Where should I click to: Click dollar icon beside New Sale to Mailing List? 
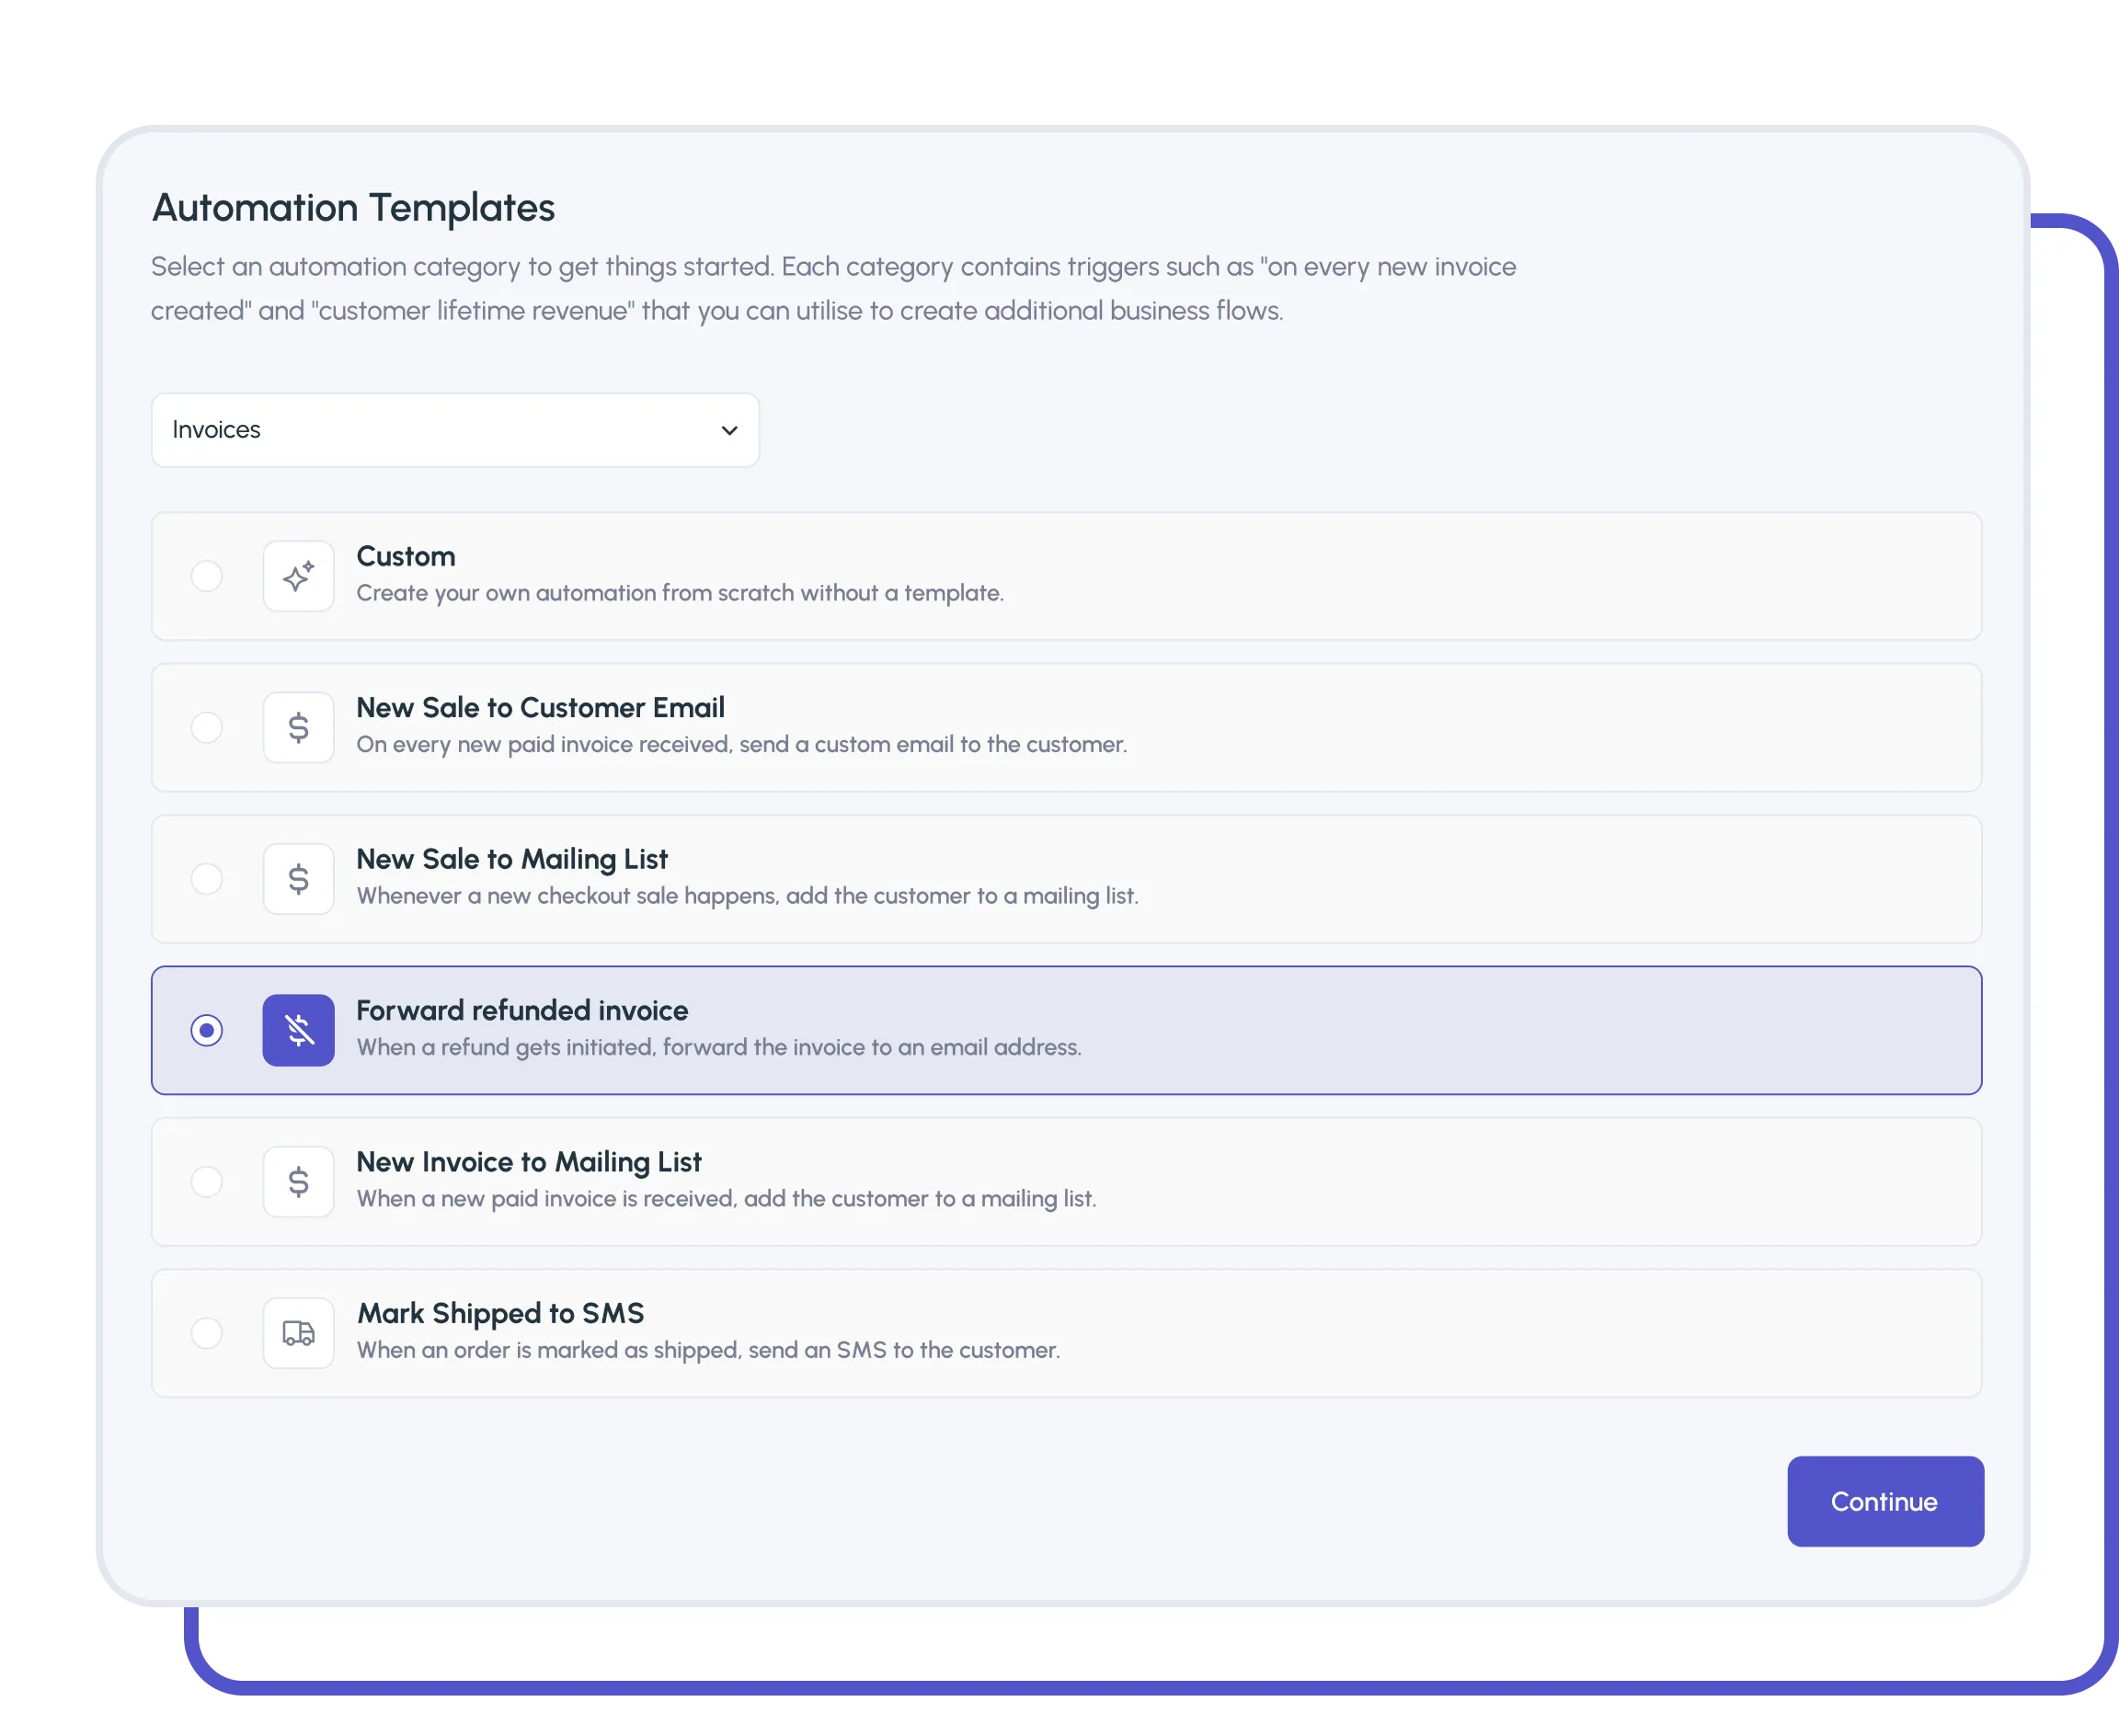(298, 880)
